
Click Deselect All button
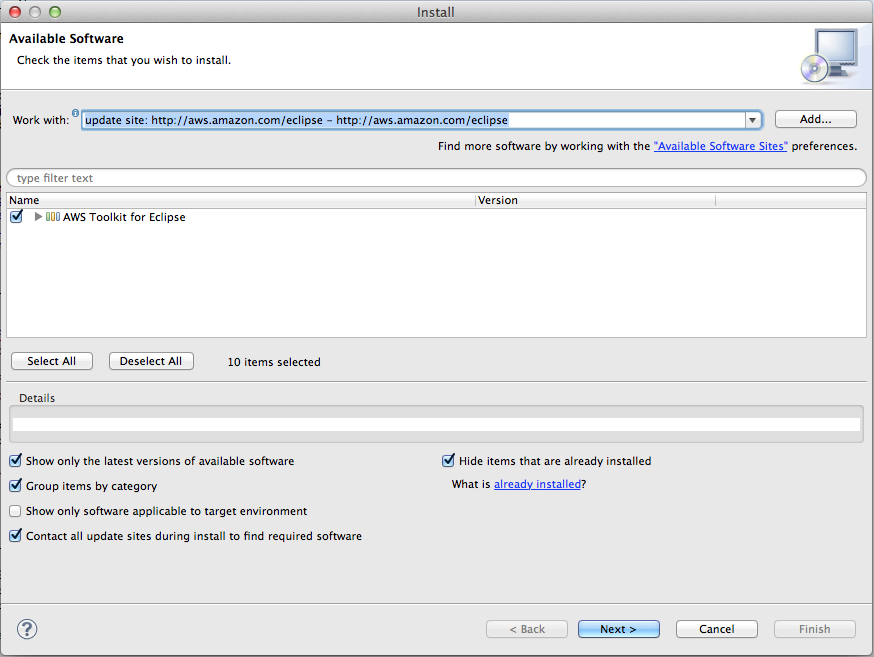tap(151, 361)
